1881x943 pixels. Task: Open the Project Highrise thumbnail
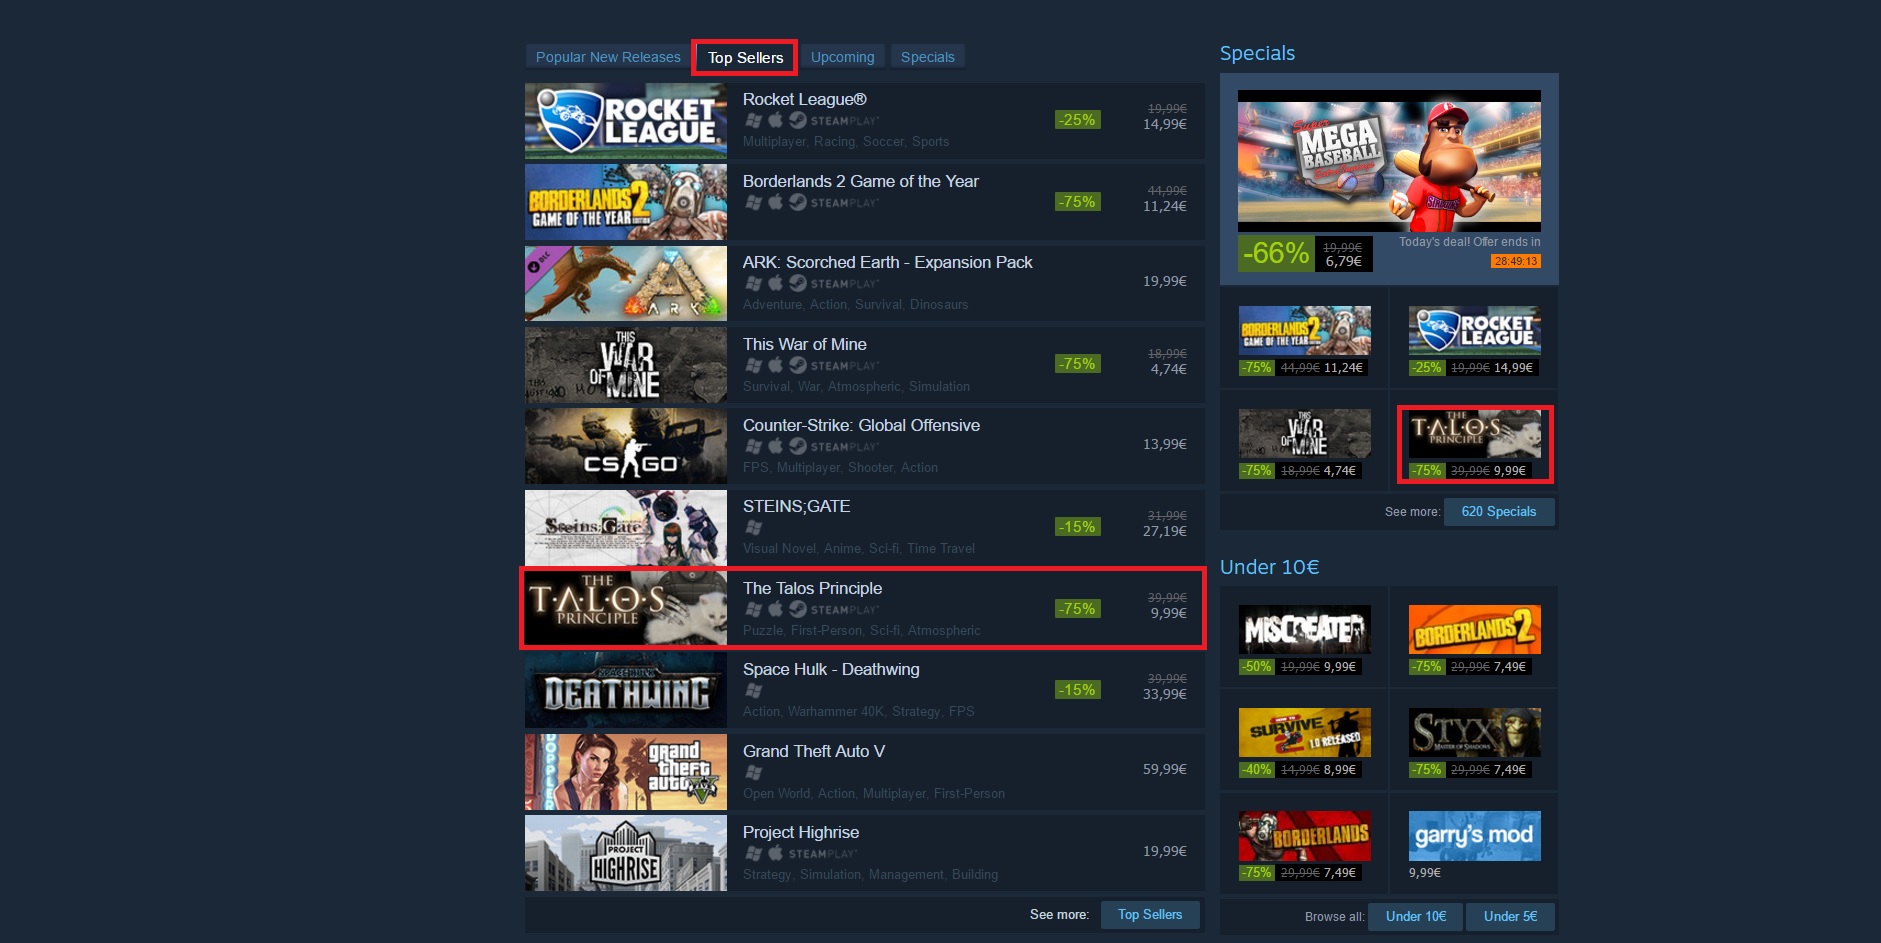(626, 853)
